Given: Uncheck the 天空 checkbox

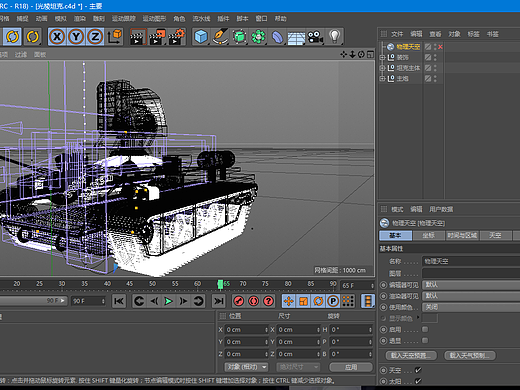Looking at the screenshot, I should pyautogui.click(x=418, y=370).
